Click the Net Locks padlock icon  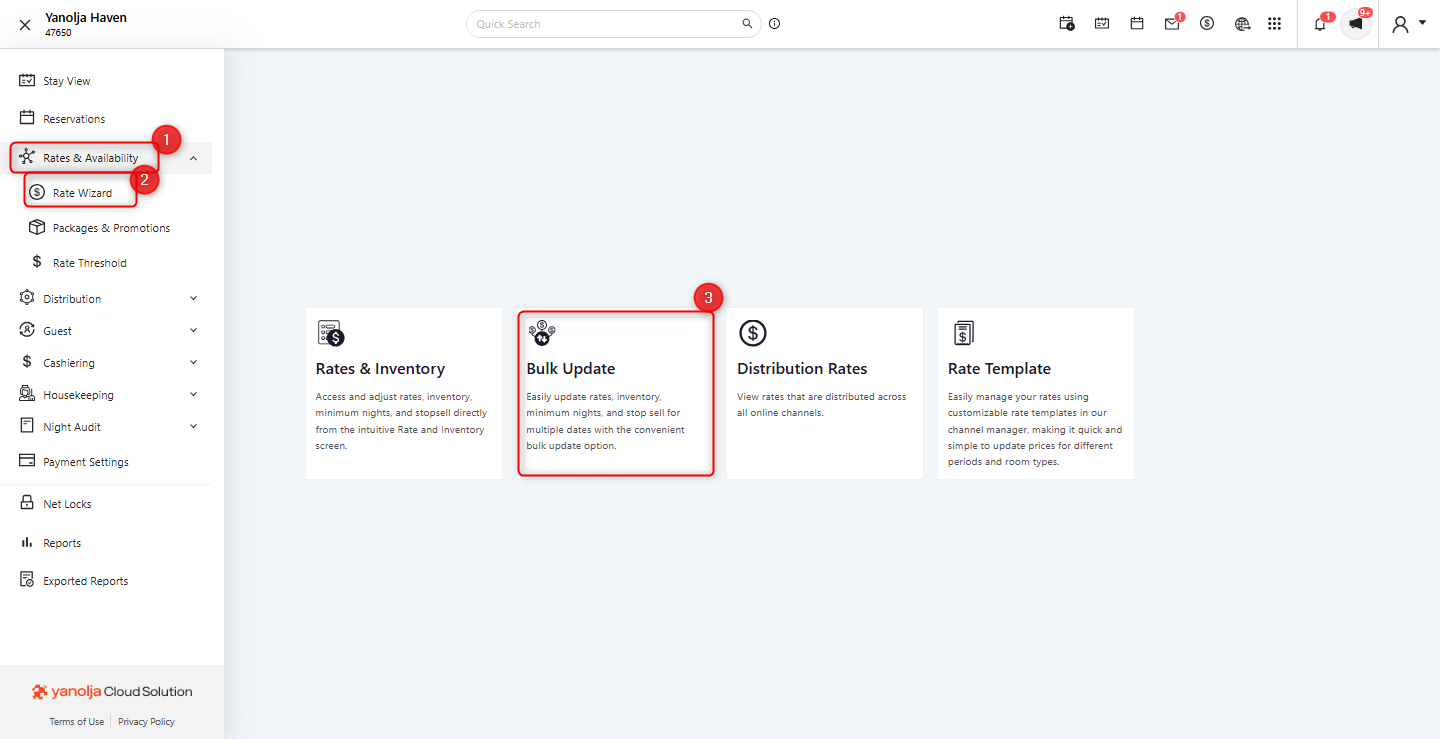point(27,502)
